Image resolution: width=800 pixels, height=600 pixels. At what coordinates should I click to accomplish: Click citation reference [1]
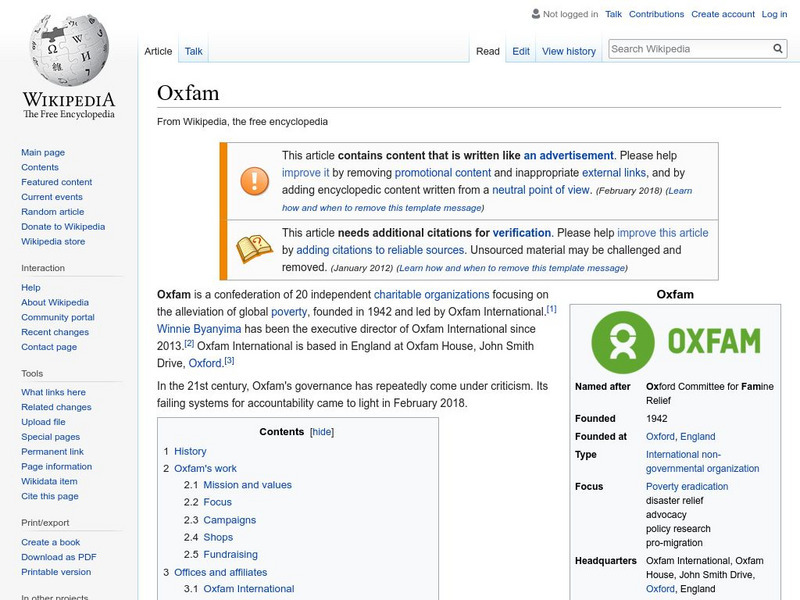coord(552,309)
